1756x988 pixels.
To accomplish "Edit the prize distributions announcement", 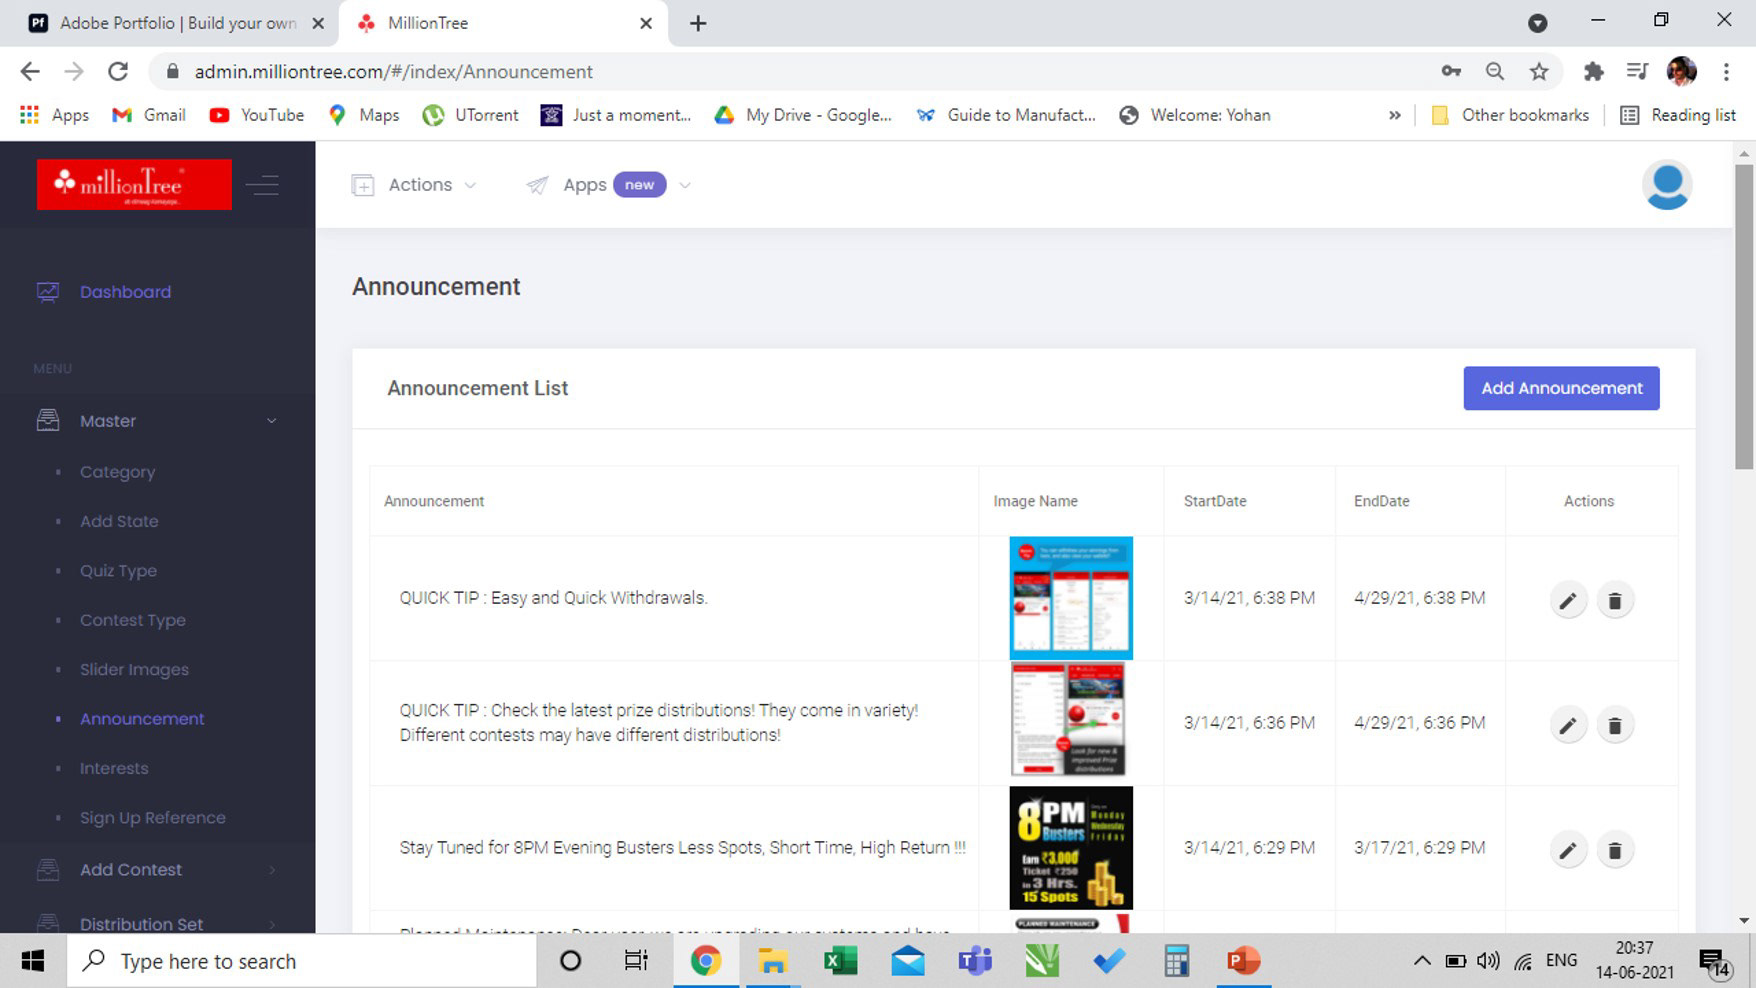I will [1568, 726].
